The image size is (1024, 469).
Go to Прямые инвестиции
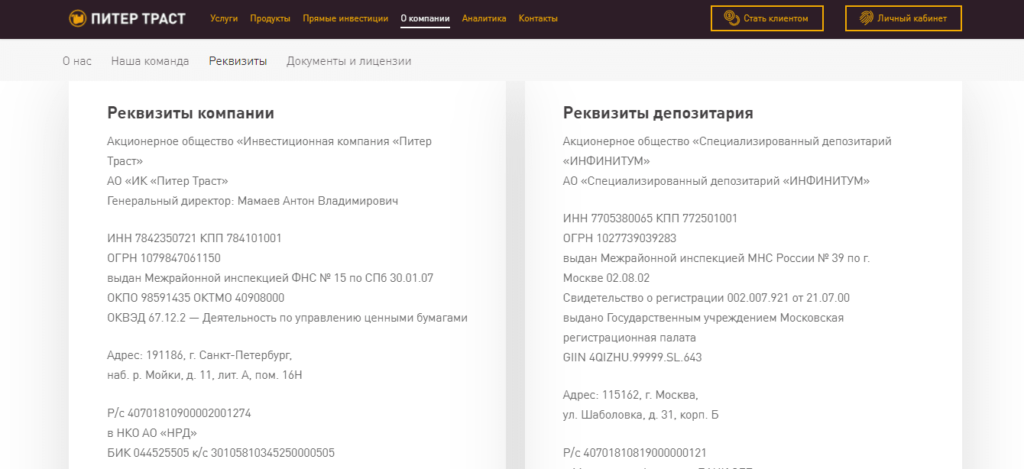(x=345, y=18)
